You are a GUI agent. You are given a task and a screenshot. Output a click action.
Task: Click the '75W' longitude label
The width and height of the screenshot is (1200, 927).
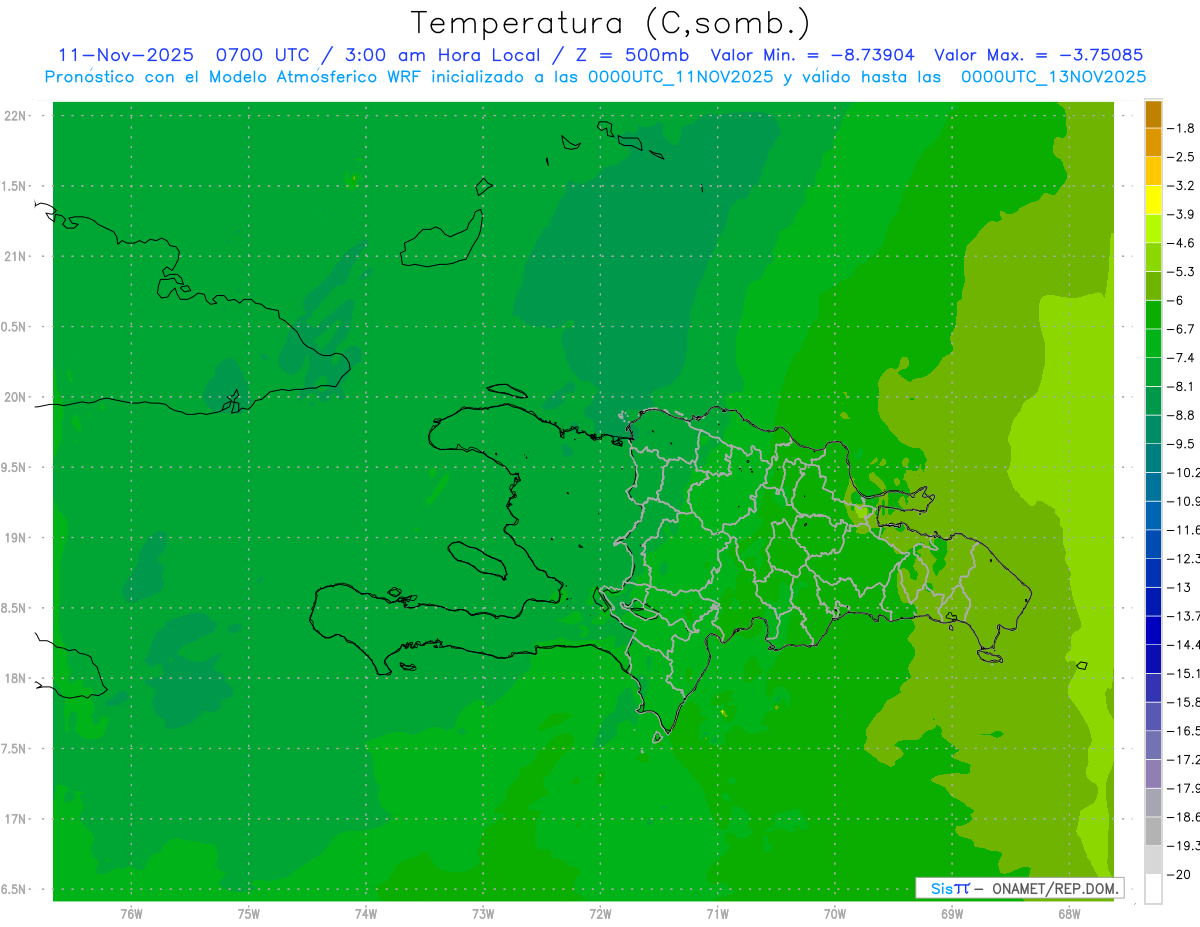(x=249, y=913)
